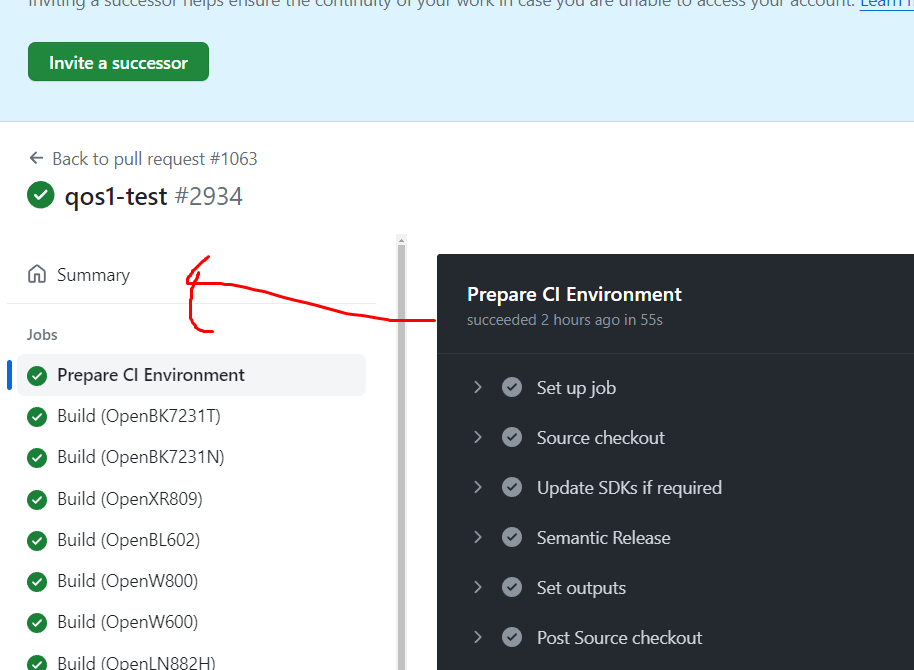This screenshot has width=914, height=670.
Task: Click the green check of Build (OpenBL602)
Action: click(x=37, y=541)
